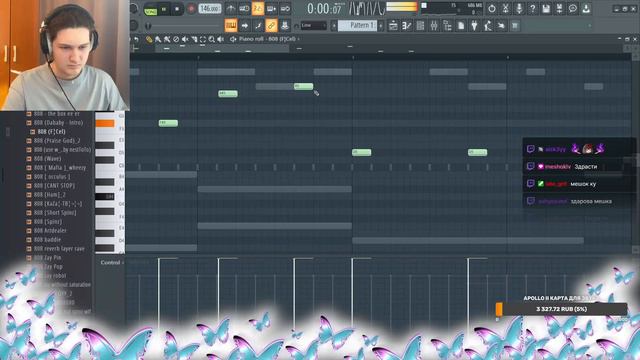This screenshot has height=360, width=640.
Task: Toggle Pattern/Song mode button
Action: (151, 9)
